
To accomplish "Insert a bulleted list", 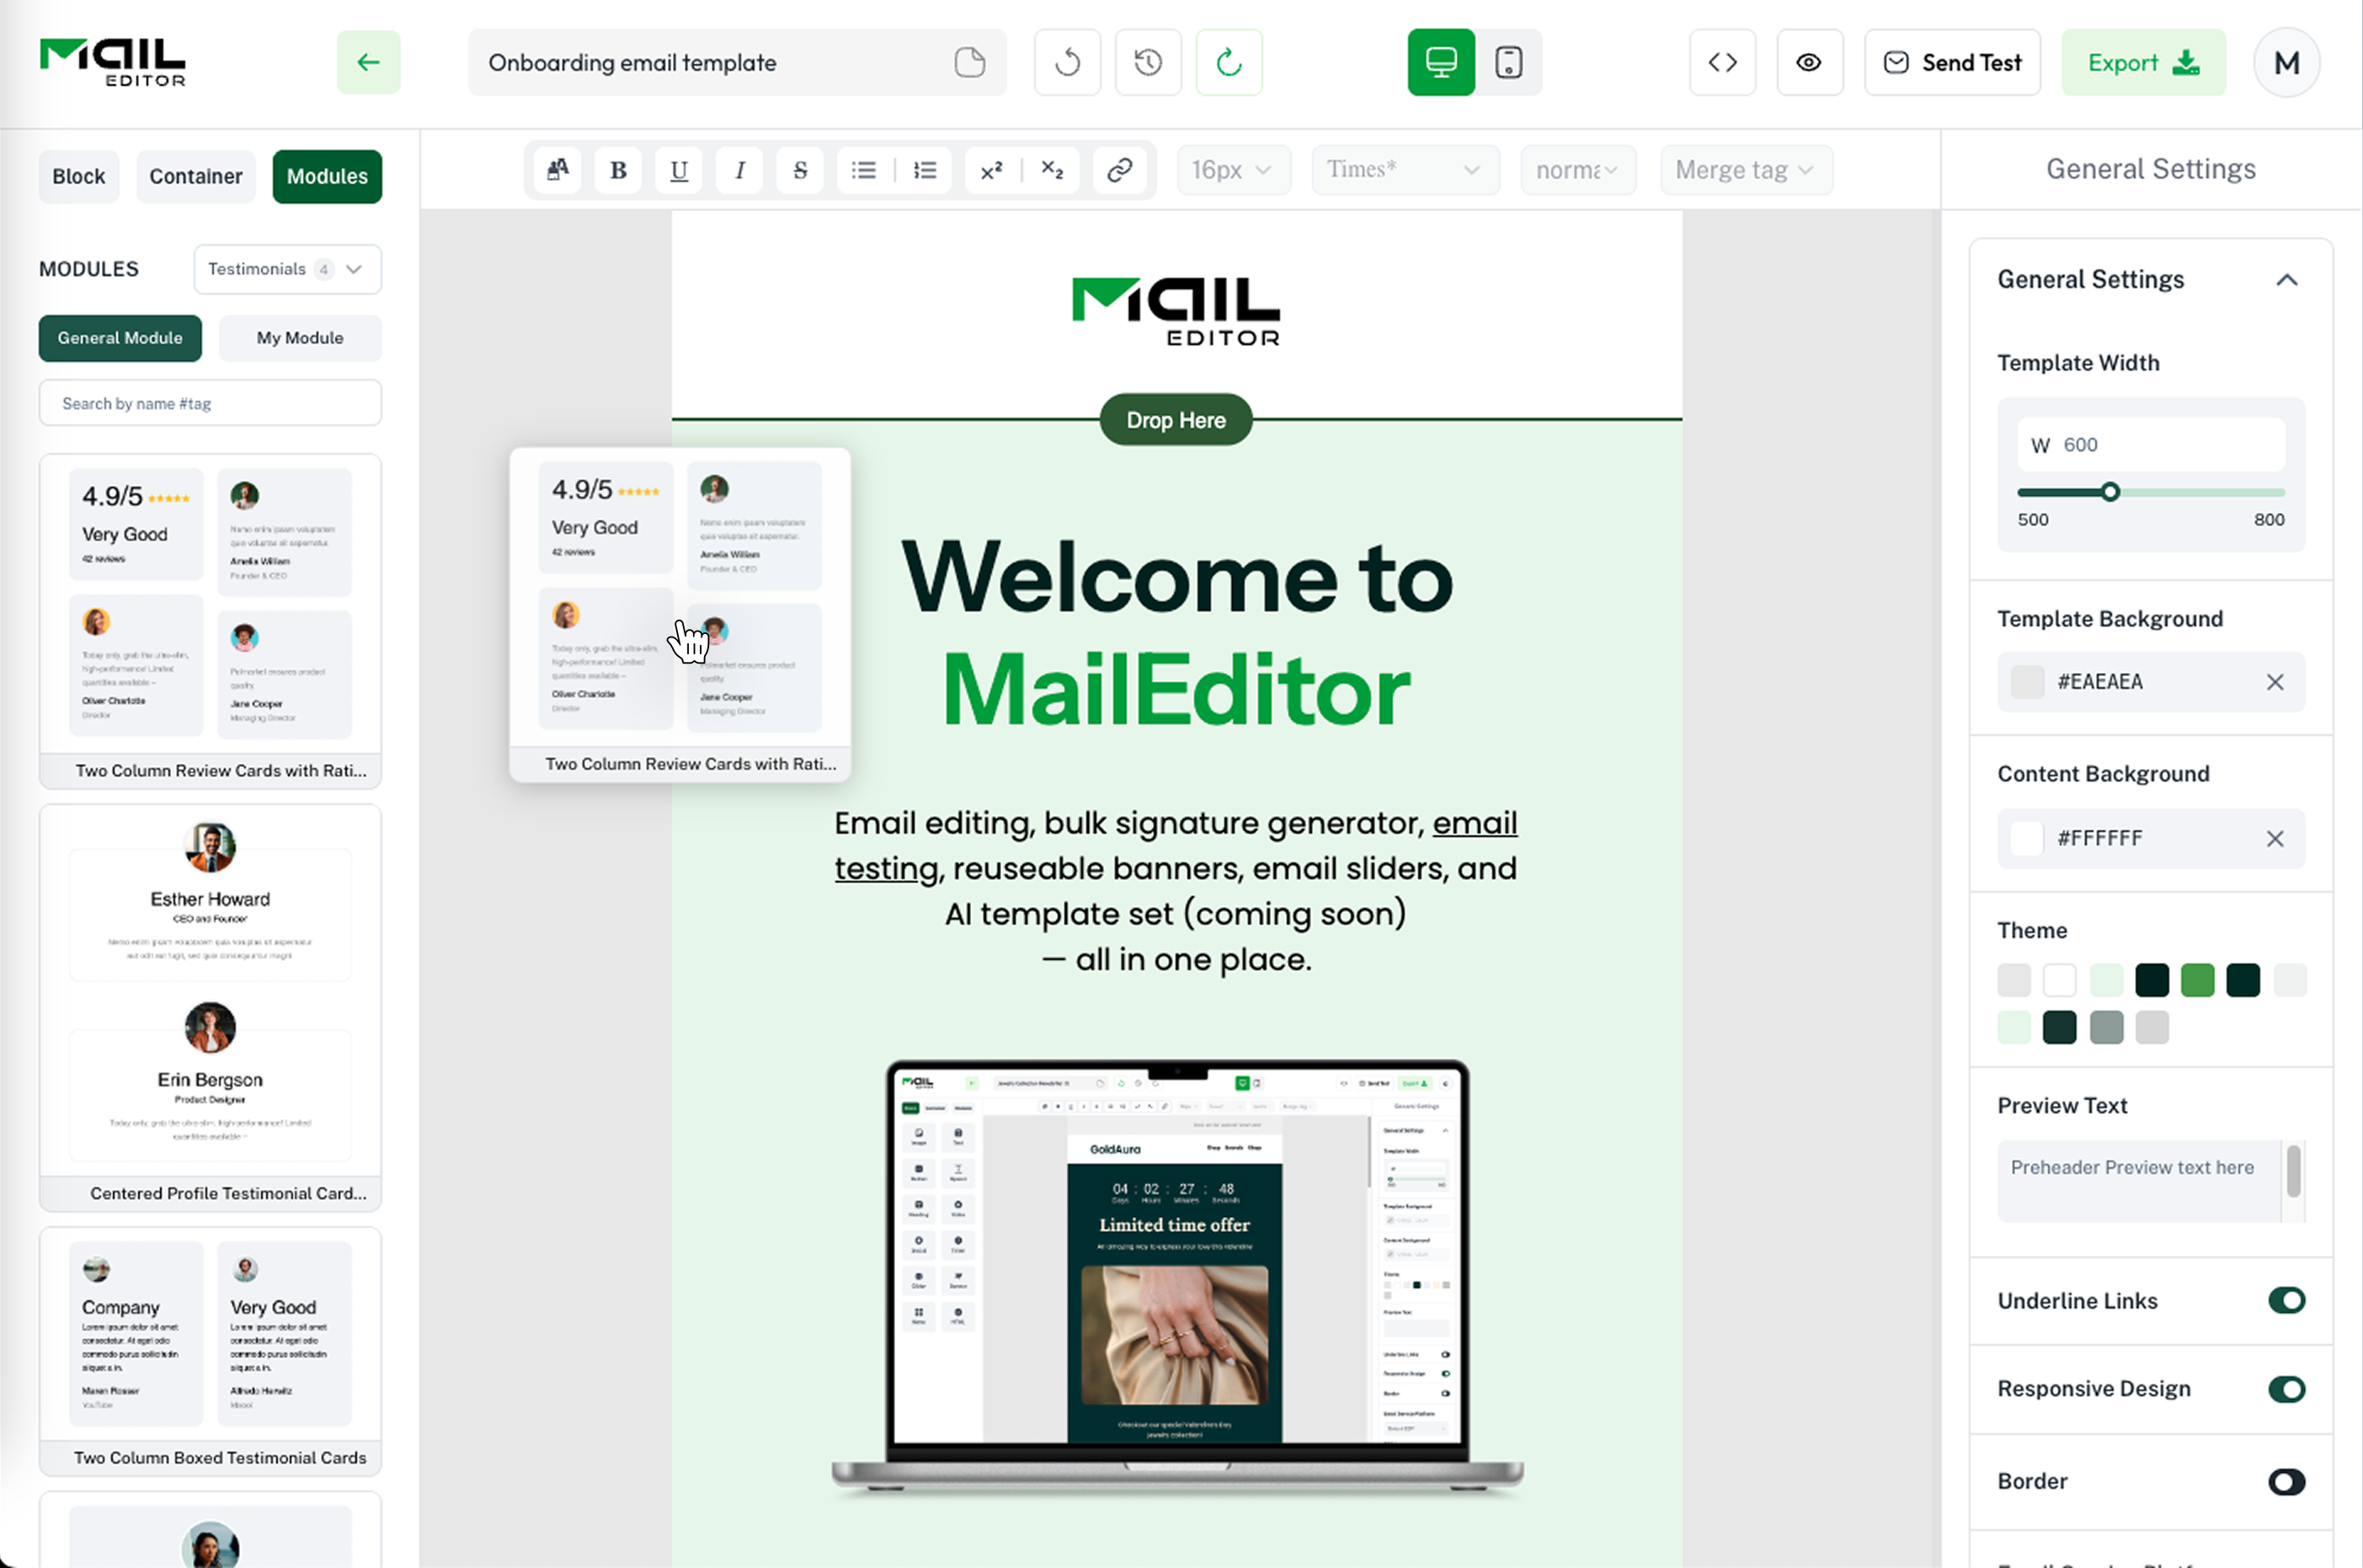I will [x=864, y=170].
